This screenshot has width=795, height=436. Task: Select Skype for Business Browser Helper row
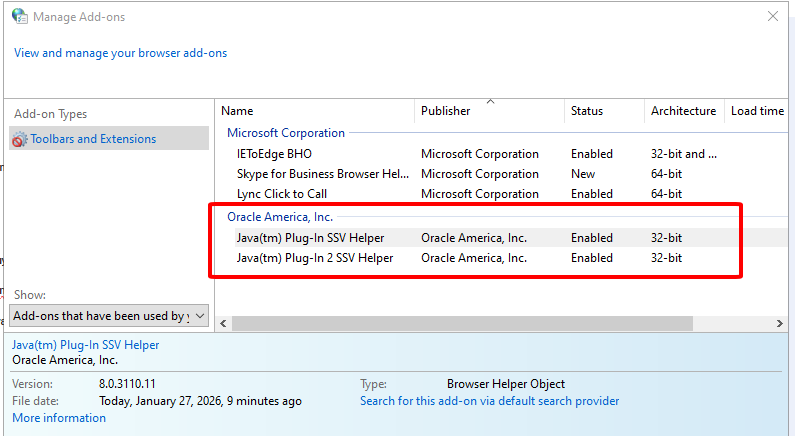[322, 174]
